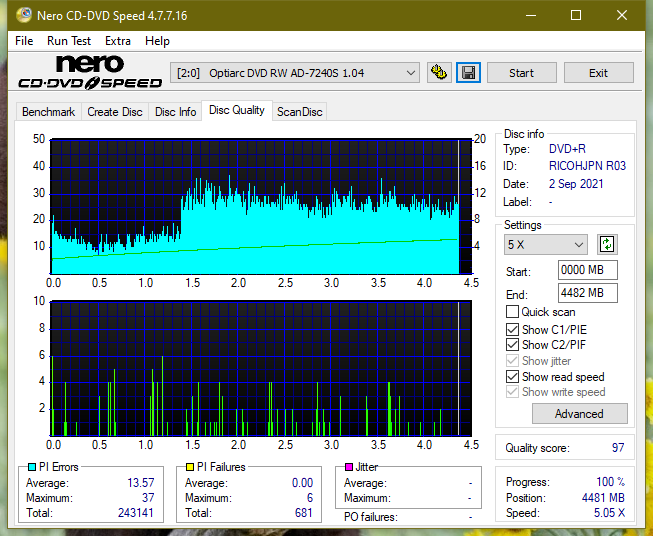Minimize the Nero CD-DVD Speed window
Viewport: 653px width, 536px height.
[531, 15]
